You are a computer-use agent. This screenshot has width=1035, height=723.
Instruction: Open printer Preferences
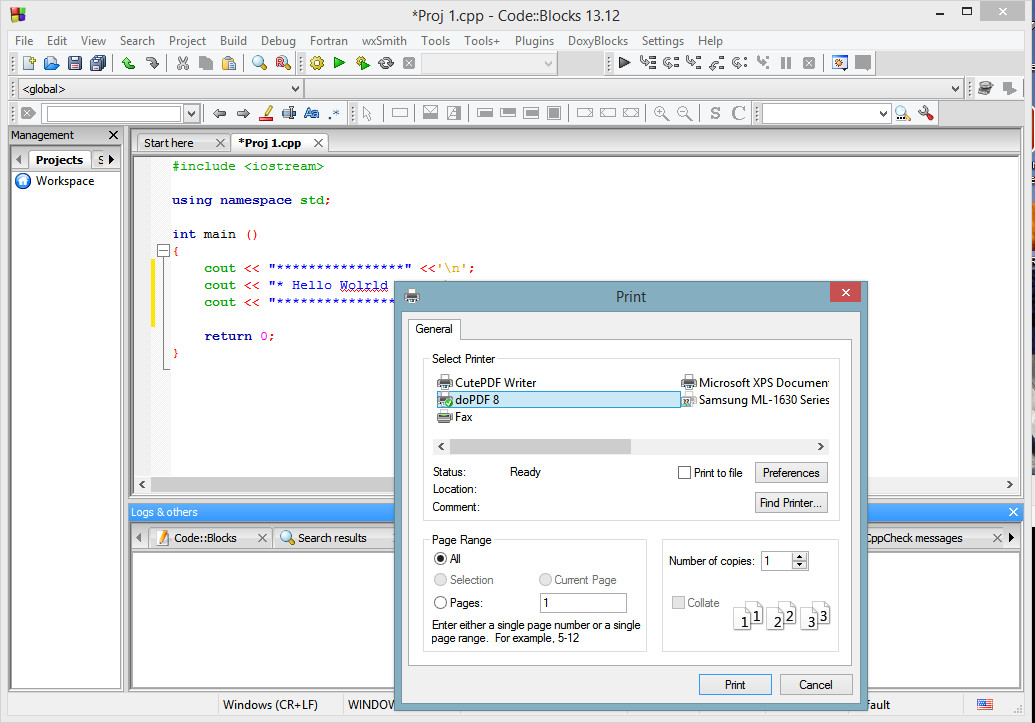[x=791, y=473]
